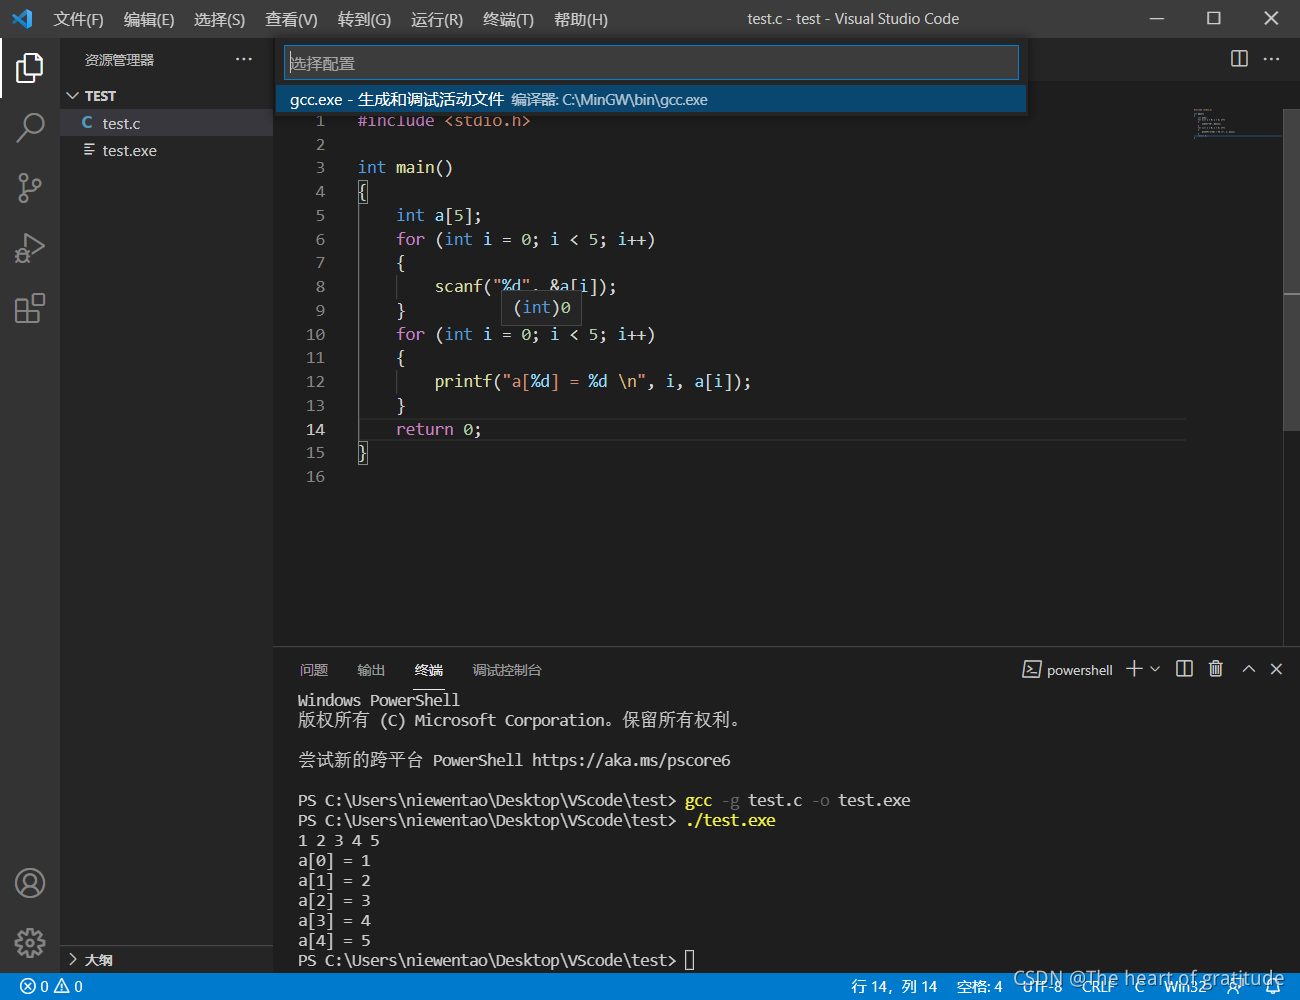Click terminal output line 'a[4] = 5'
This screenshot has width=1300, height=1000.
334,940
